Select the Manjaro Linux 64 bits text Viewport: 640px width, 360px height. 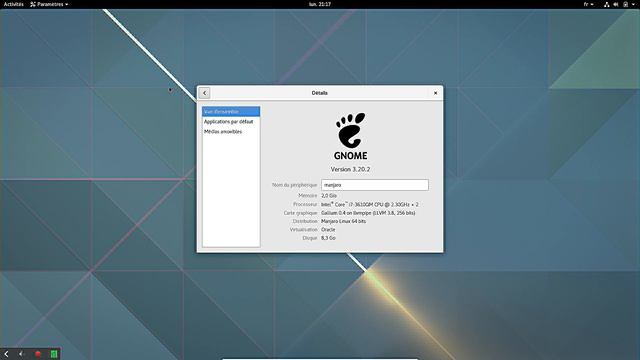[x=344, y=221]
